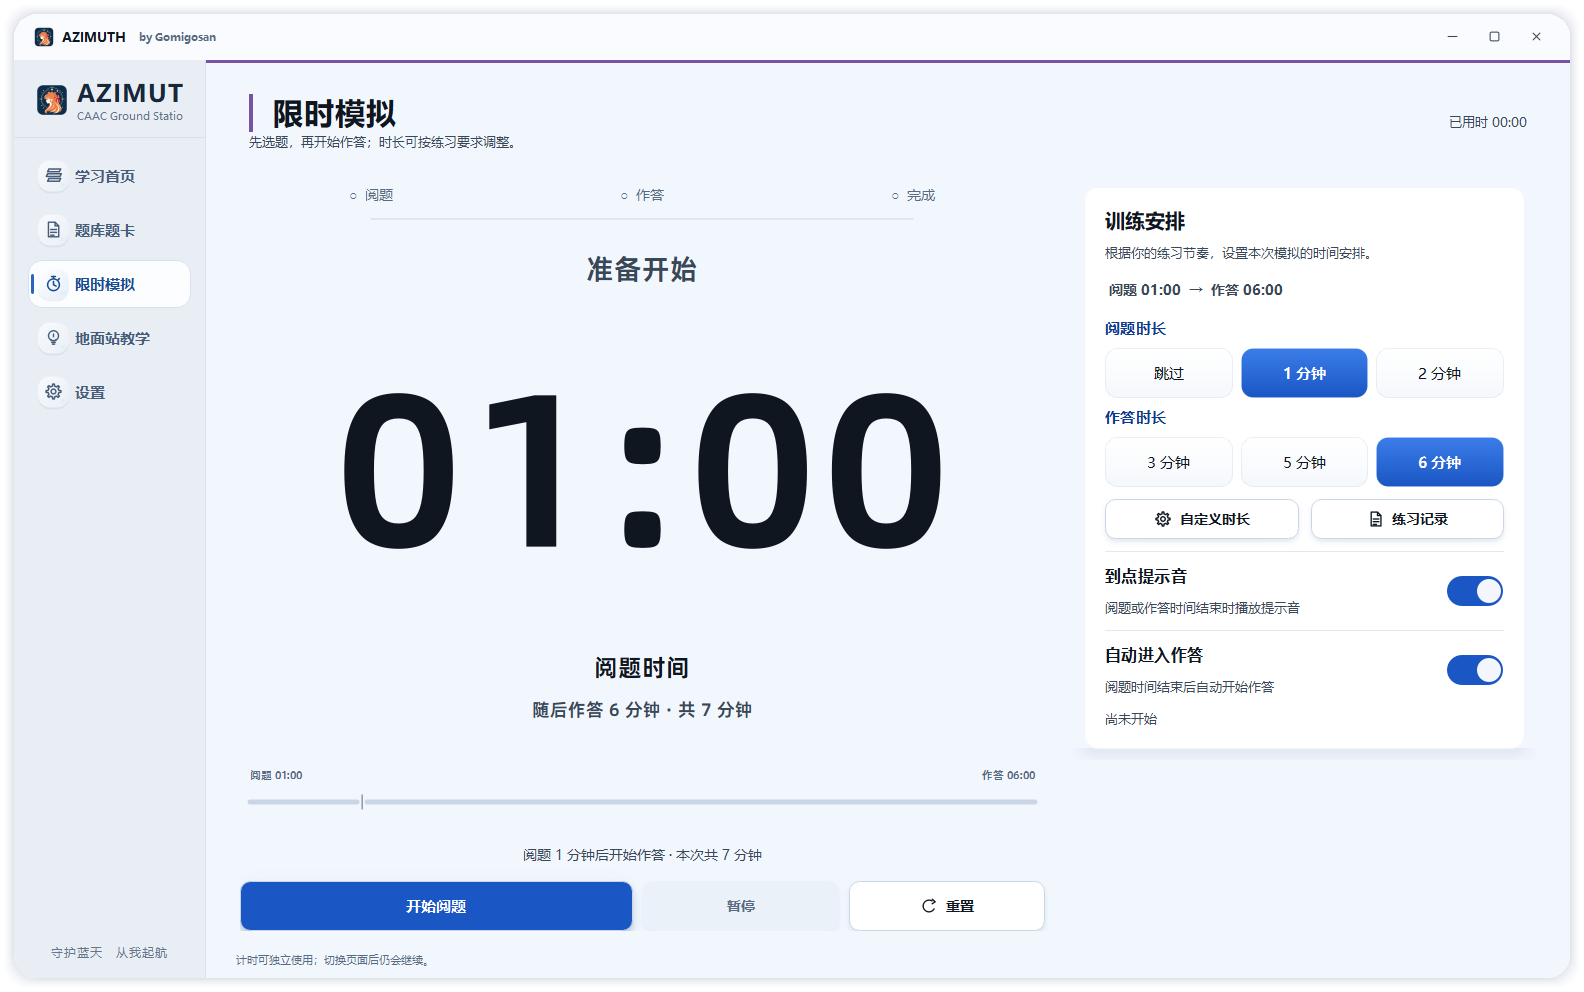
Task: Turn off the 自动进入作答 switch
Action: coord(1474,670)
